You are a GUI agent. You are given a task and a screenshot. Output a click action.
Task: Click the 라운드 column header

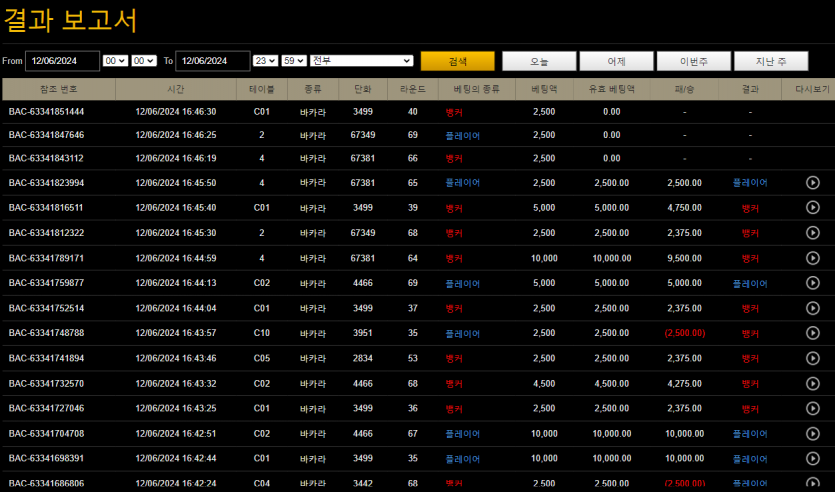(413, 89)
